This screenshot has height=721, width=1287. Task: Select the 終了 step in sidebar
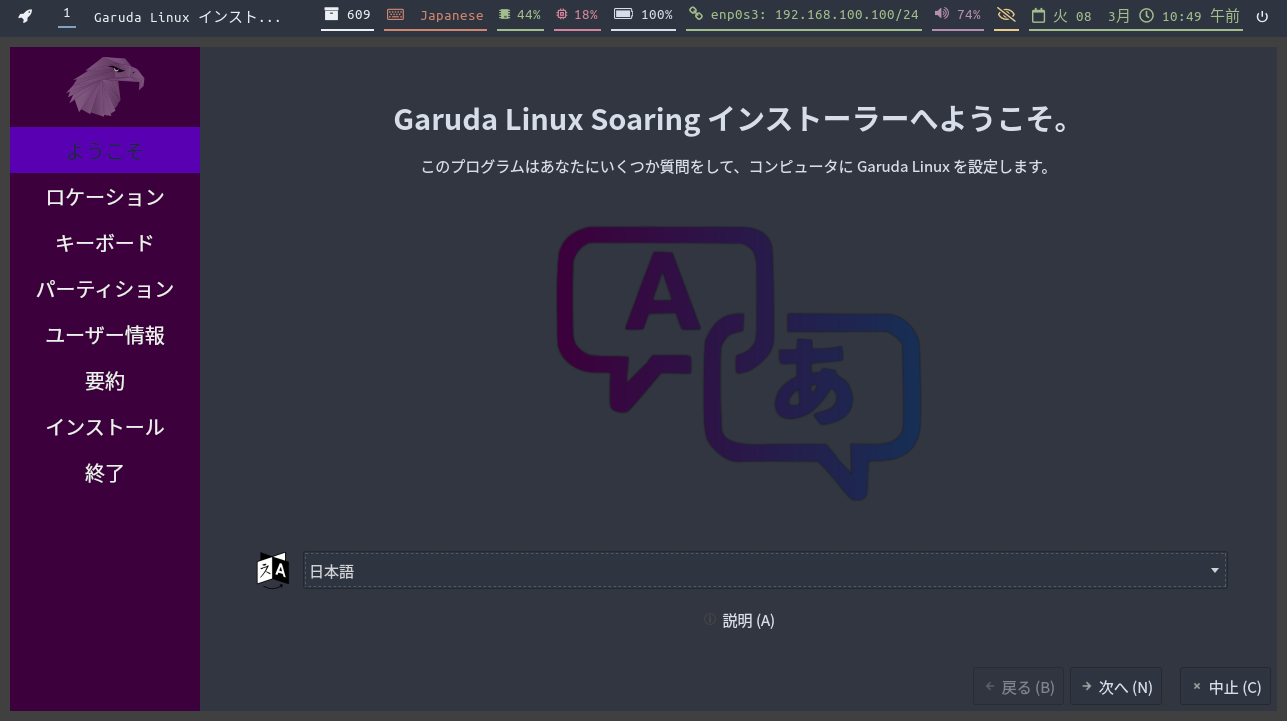point(105,473)
